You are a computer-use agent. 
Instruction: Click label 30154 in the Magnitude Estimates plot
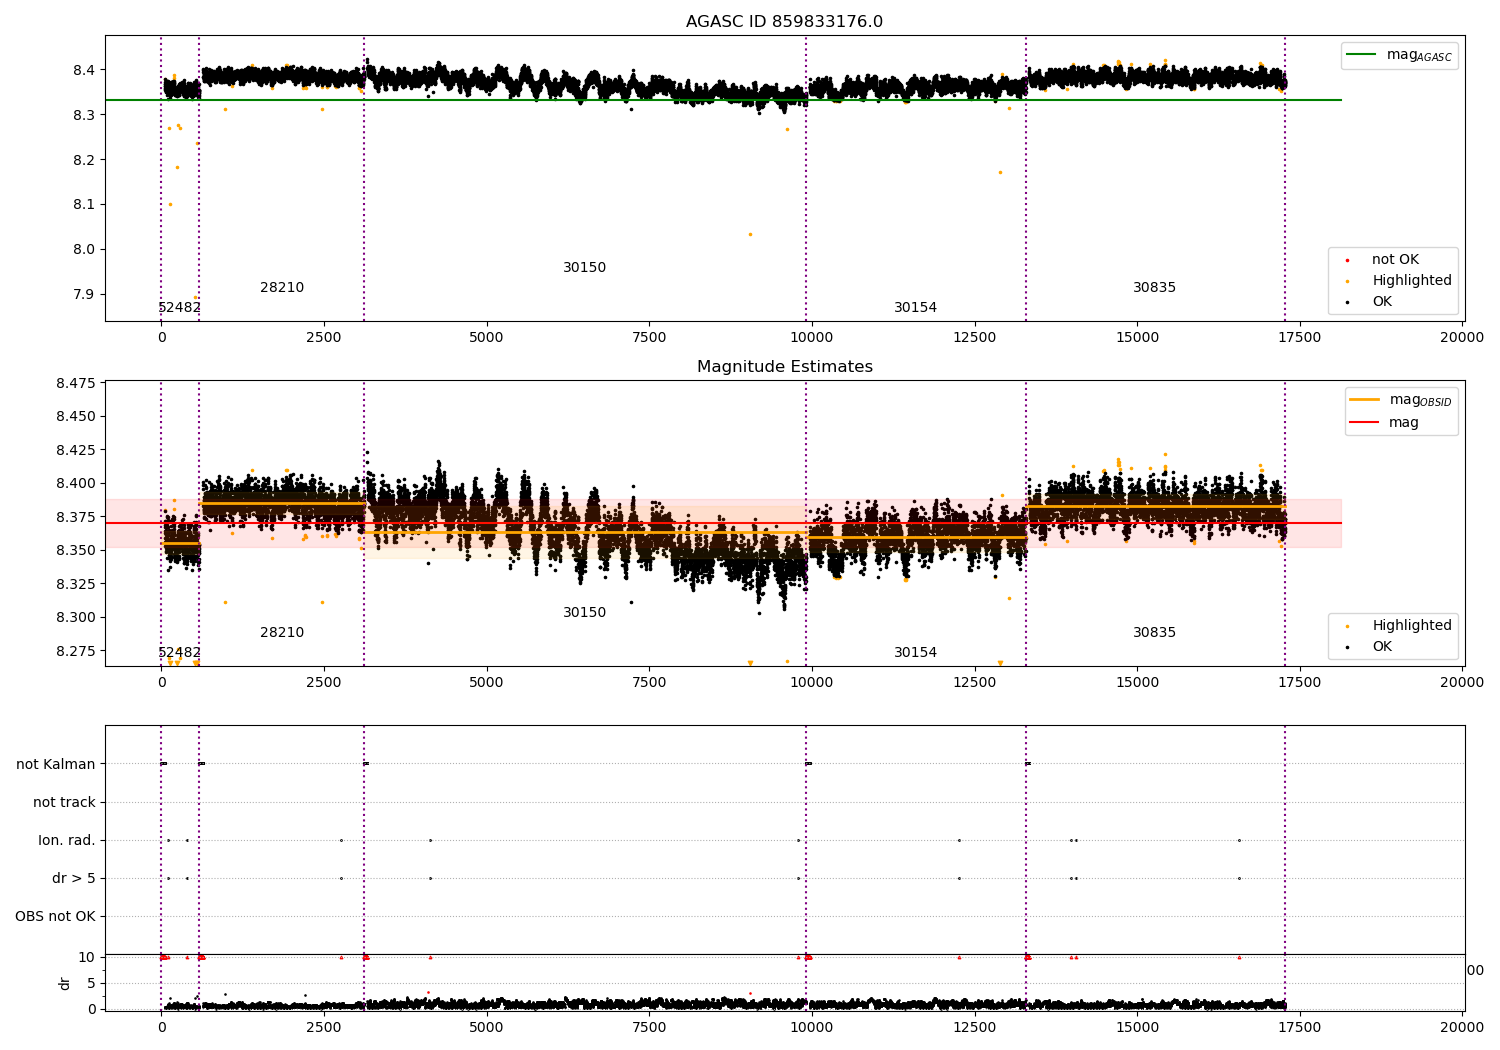[x=916, y=653]
